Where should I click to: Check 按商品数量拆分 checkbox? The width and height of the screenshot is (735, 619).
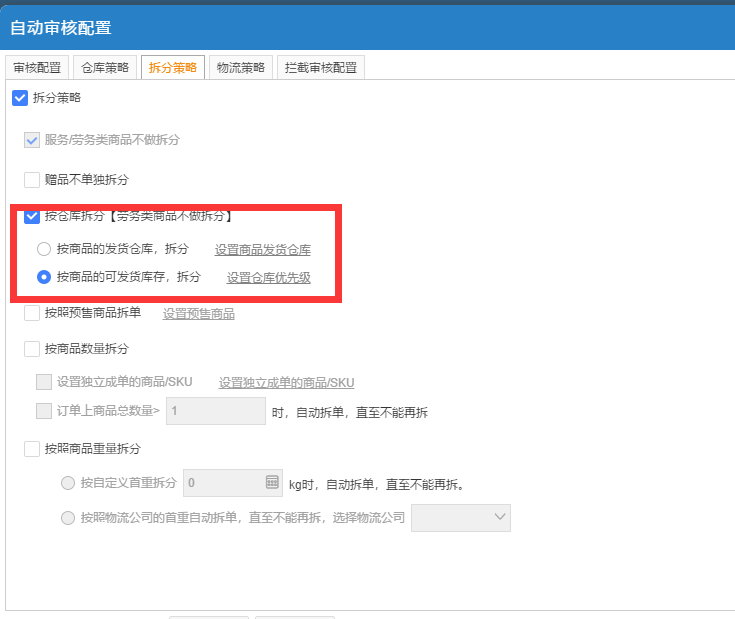click(x=32, y=349)
